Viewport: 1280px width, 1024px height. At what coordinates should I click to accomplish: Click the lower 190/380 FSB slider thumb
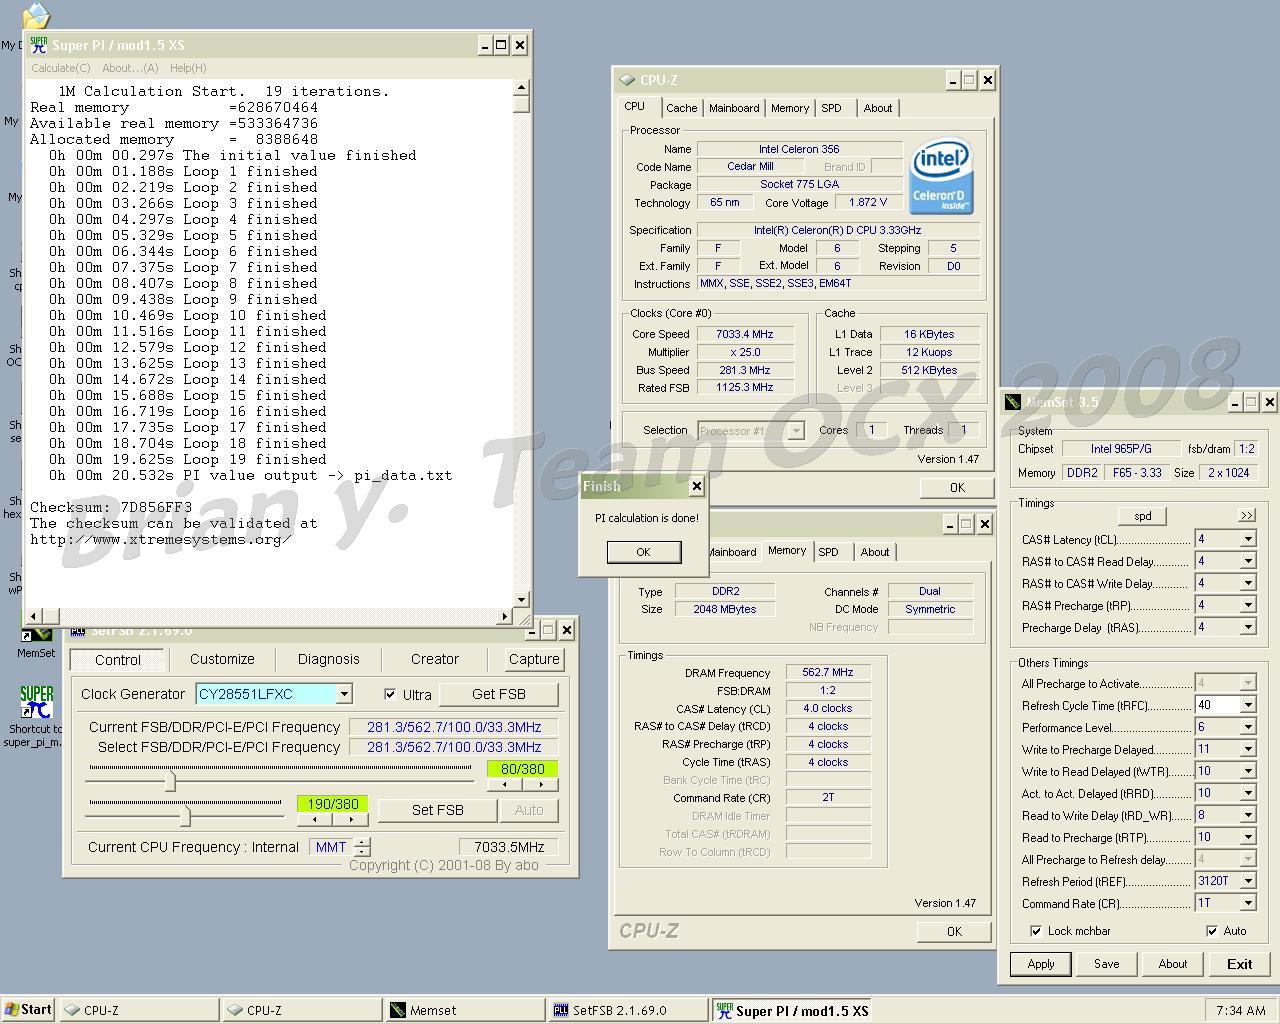pyautogui.click(x=185, y=815)
